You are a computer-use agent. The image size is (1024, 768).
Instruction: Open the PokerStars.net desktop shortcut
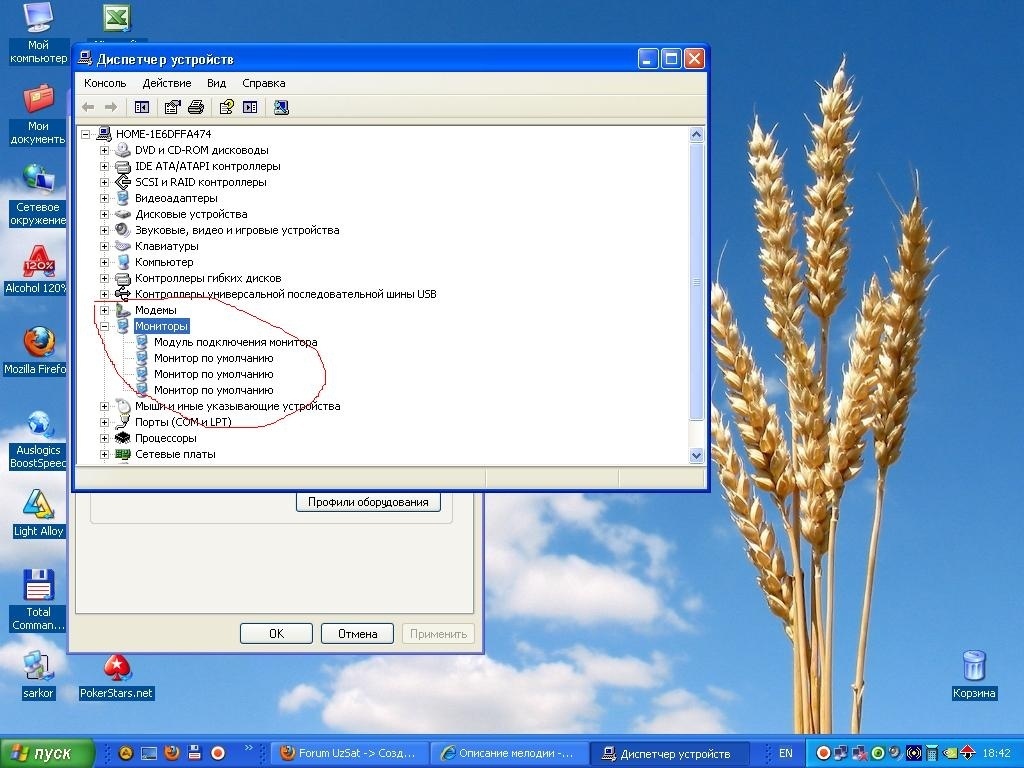[x=117, y=669]
